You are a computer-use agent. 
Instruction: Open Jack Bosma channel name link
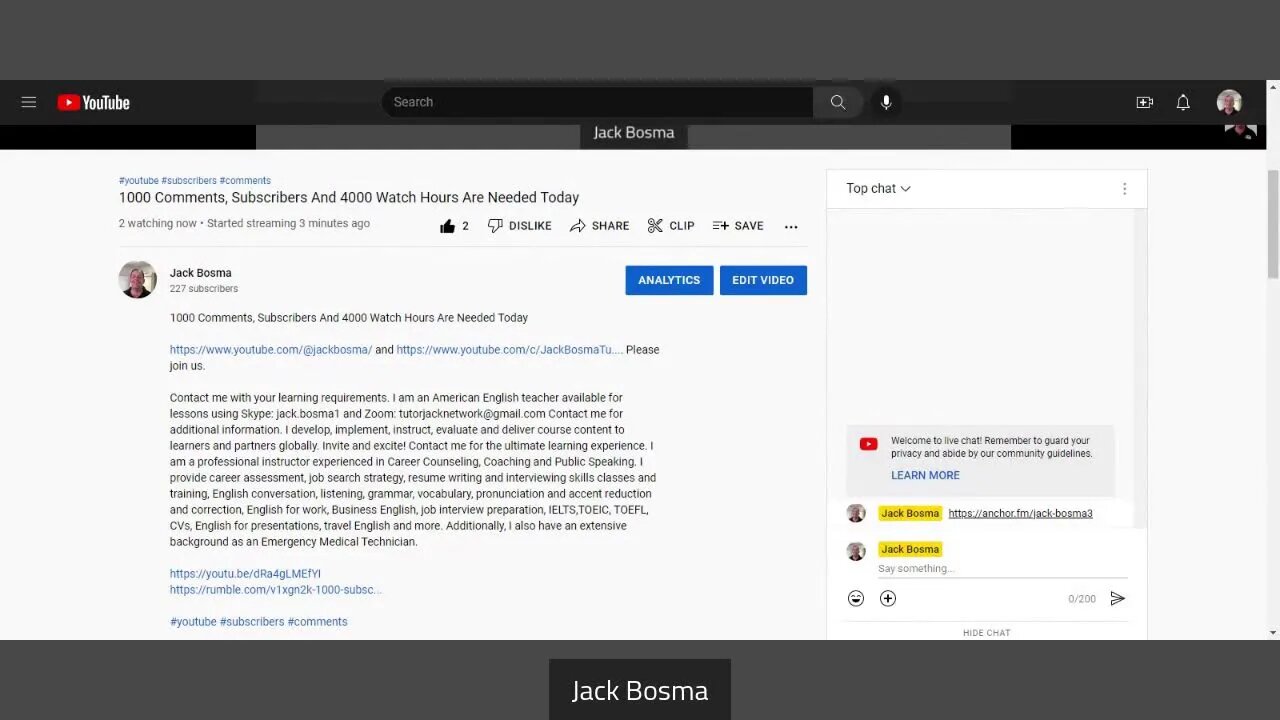200,273
